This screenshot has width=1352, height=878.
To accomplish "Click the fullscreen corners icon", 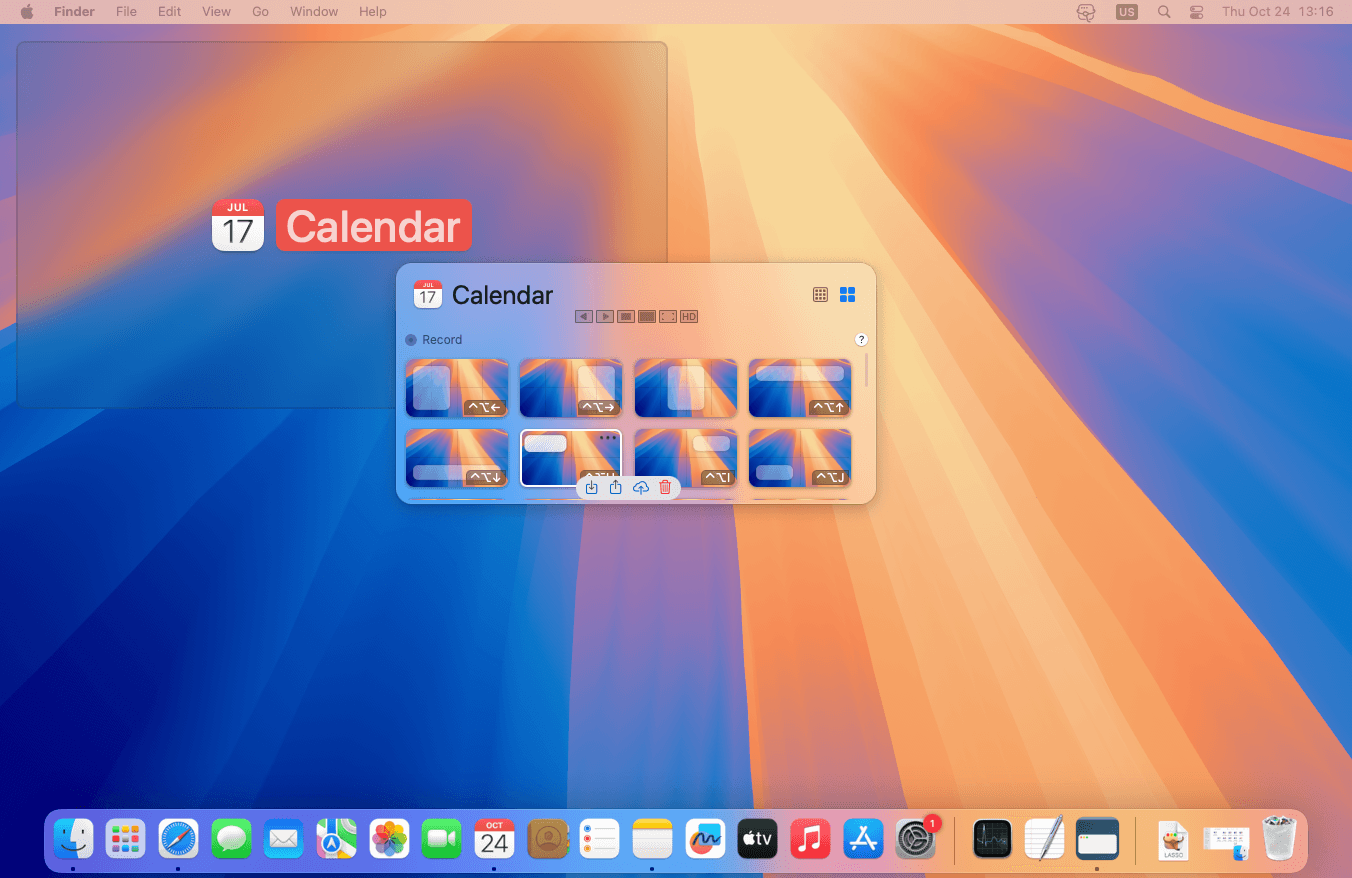I will click(668, 316).
